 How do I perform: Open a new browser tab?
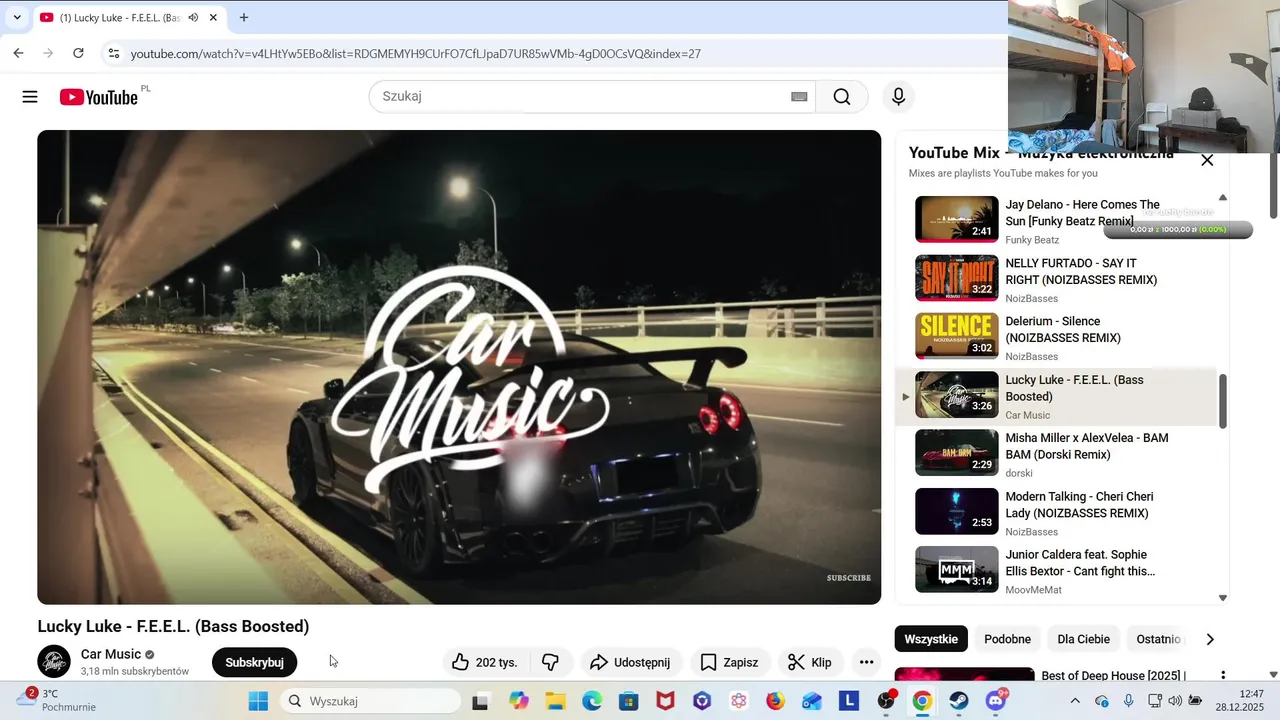tap(243, 17)
